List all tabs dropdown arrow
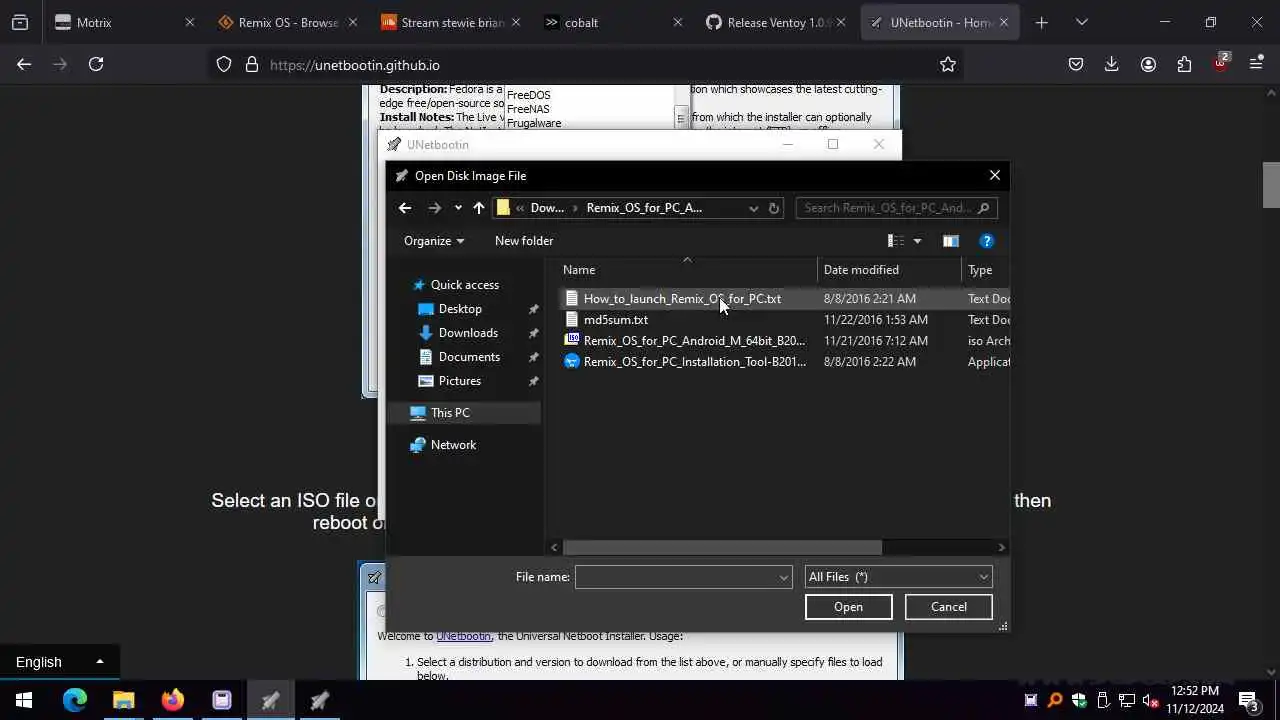This screenshot has height=720, width=1280. pyautogui.click(x=1082, y=22)
